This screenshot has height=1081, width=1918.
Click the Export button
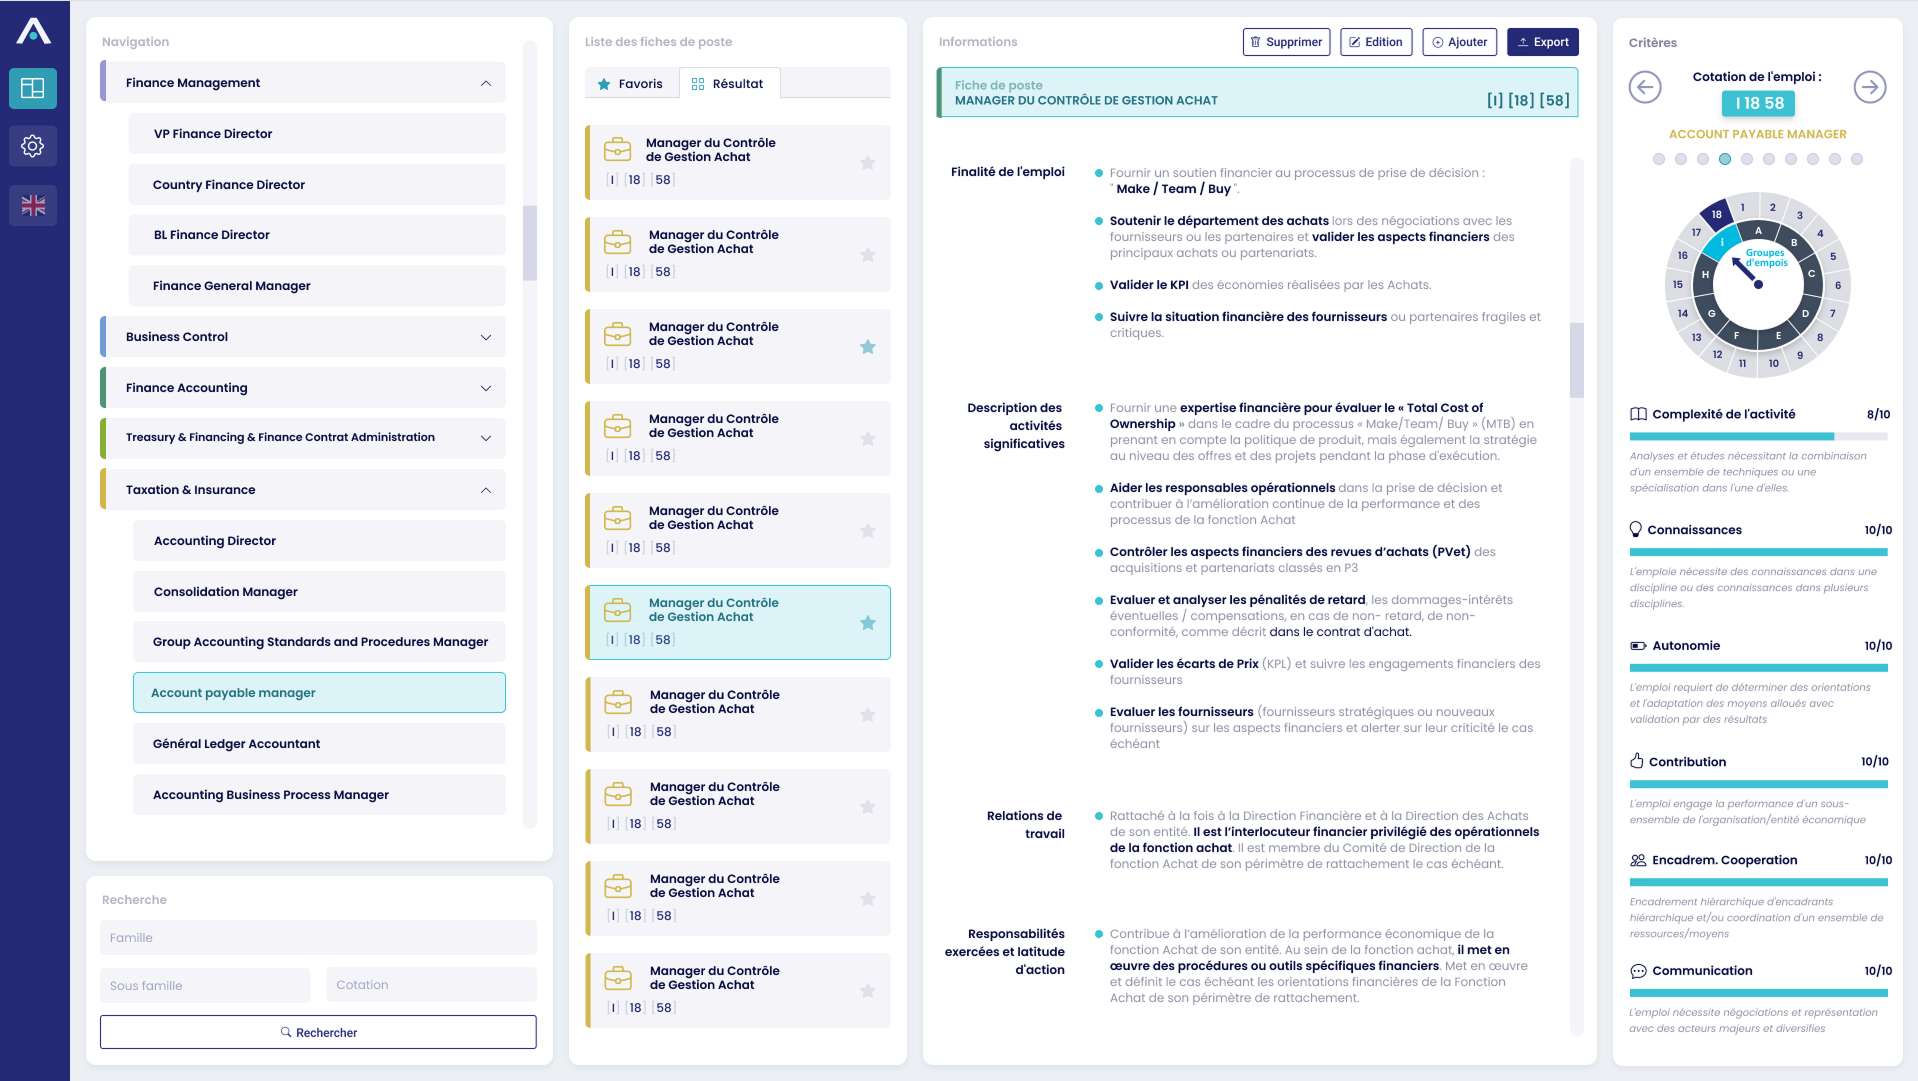[x=1543, y=42]
